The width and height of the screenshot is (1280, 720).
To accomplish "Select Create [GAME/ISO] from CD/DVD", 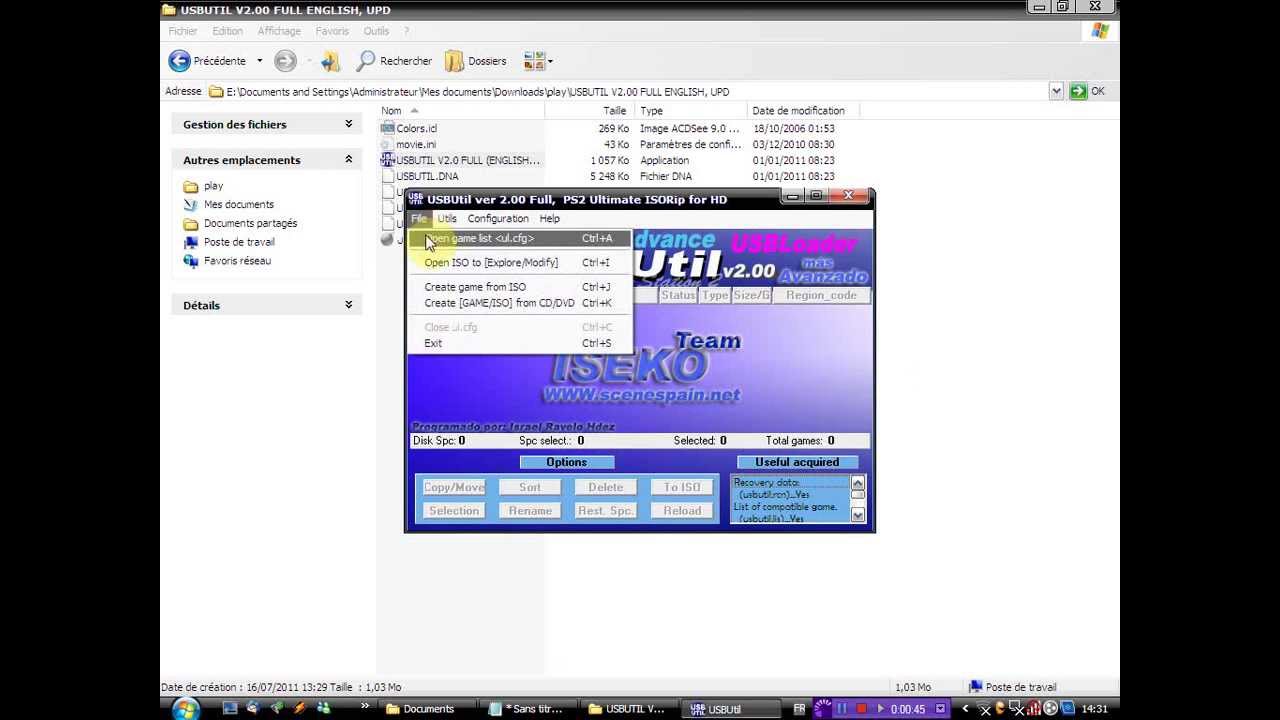I will (520, 303).
